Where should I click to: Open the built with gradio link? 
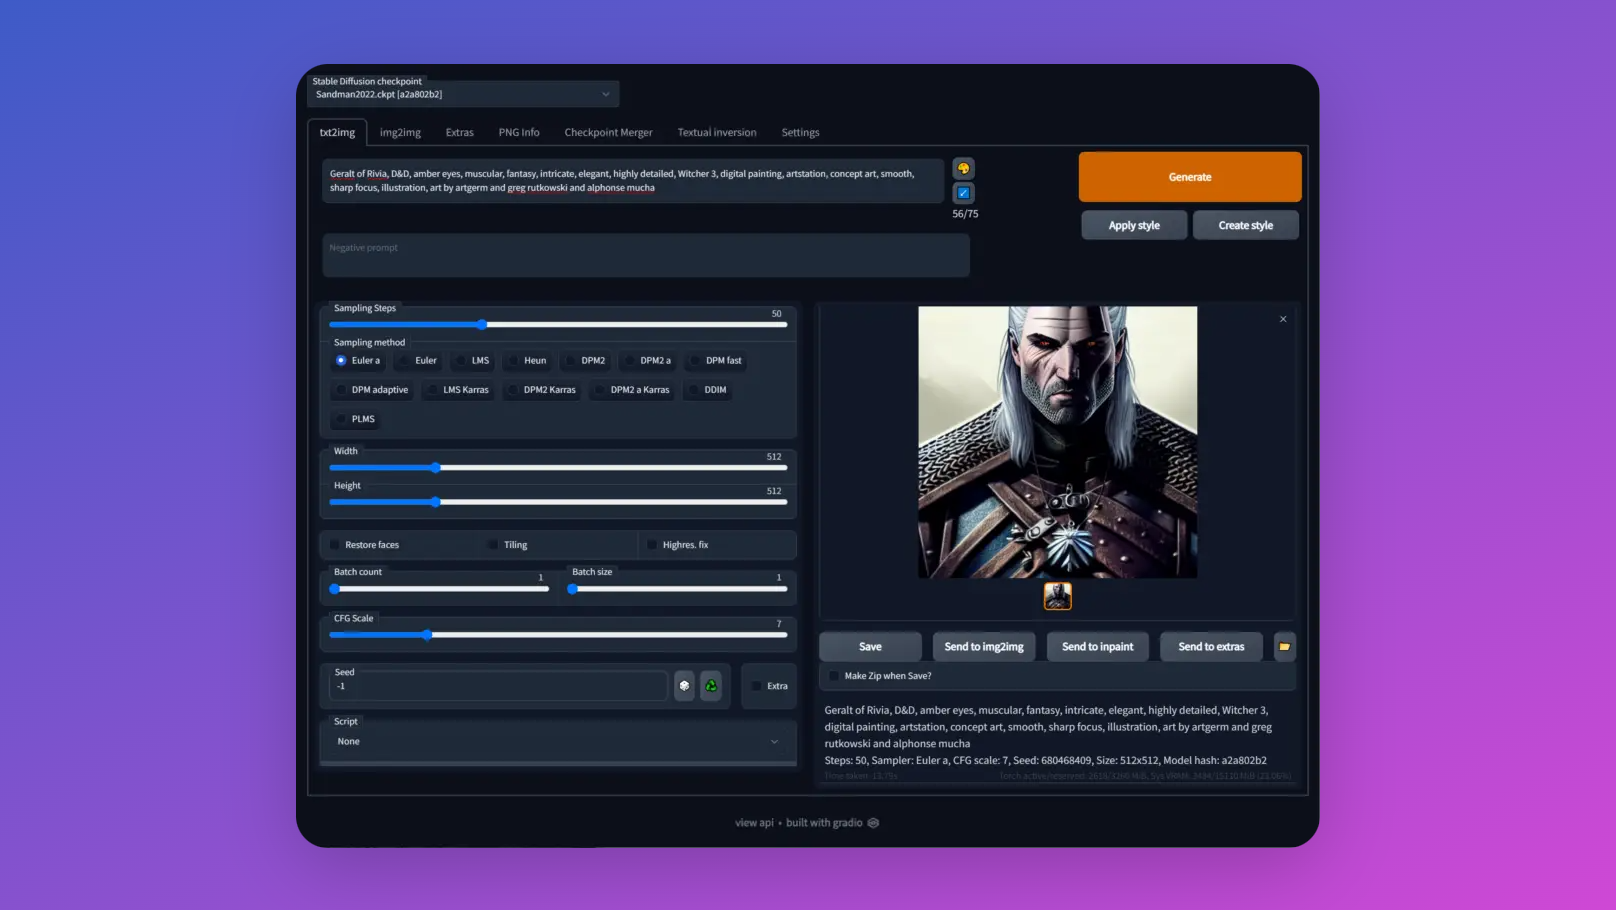(x=832, y=823)
